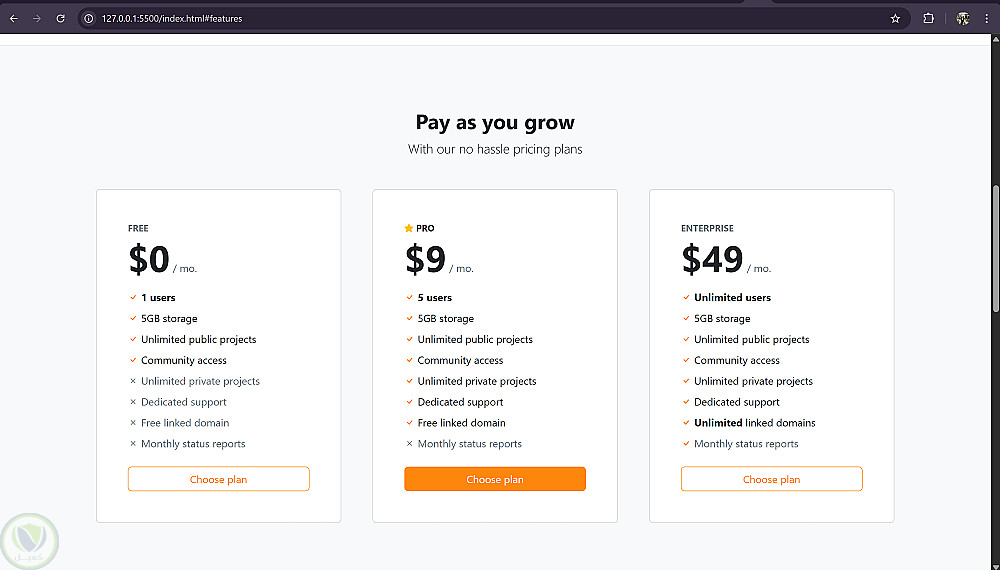Click the green shield logo in the corner
The height and width of the screenshot is (570, 1000).
coord(29,541)
